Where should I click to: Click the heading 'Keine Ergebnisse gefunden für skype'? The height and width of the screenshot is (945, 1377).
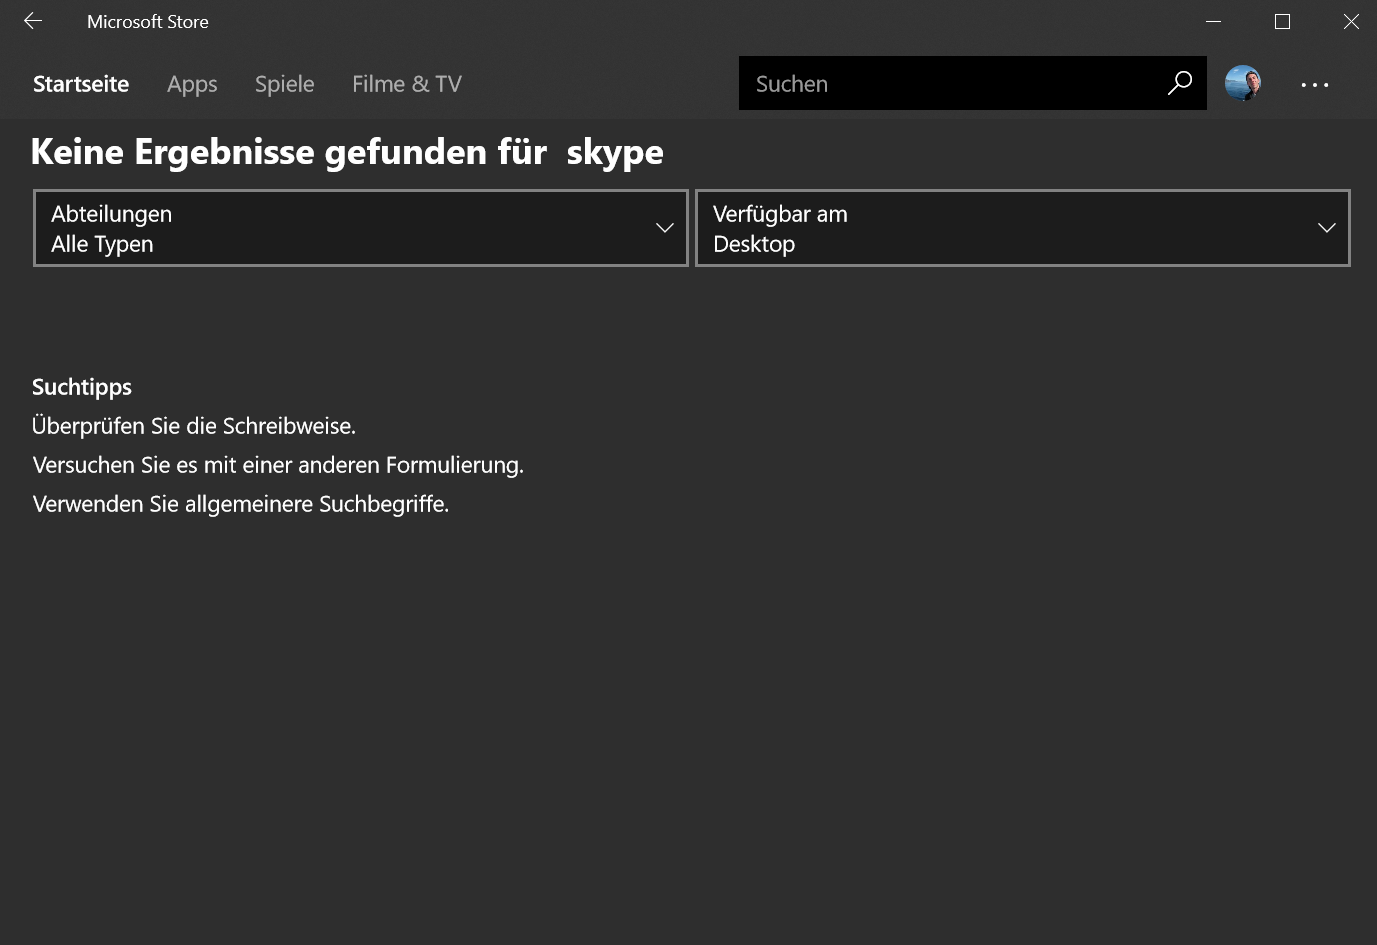click(347, 152)
